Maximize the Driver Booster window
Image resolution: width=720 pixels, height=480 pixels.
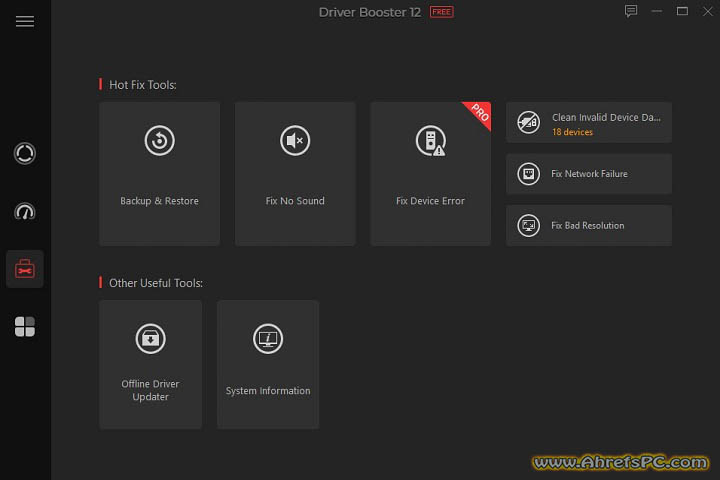coord(682,11)
